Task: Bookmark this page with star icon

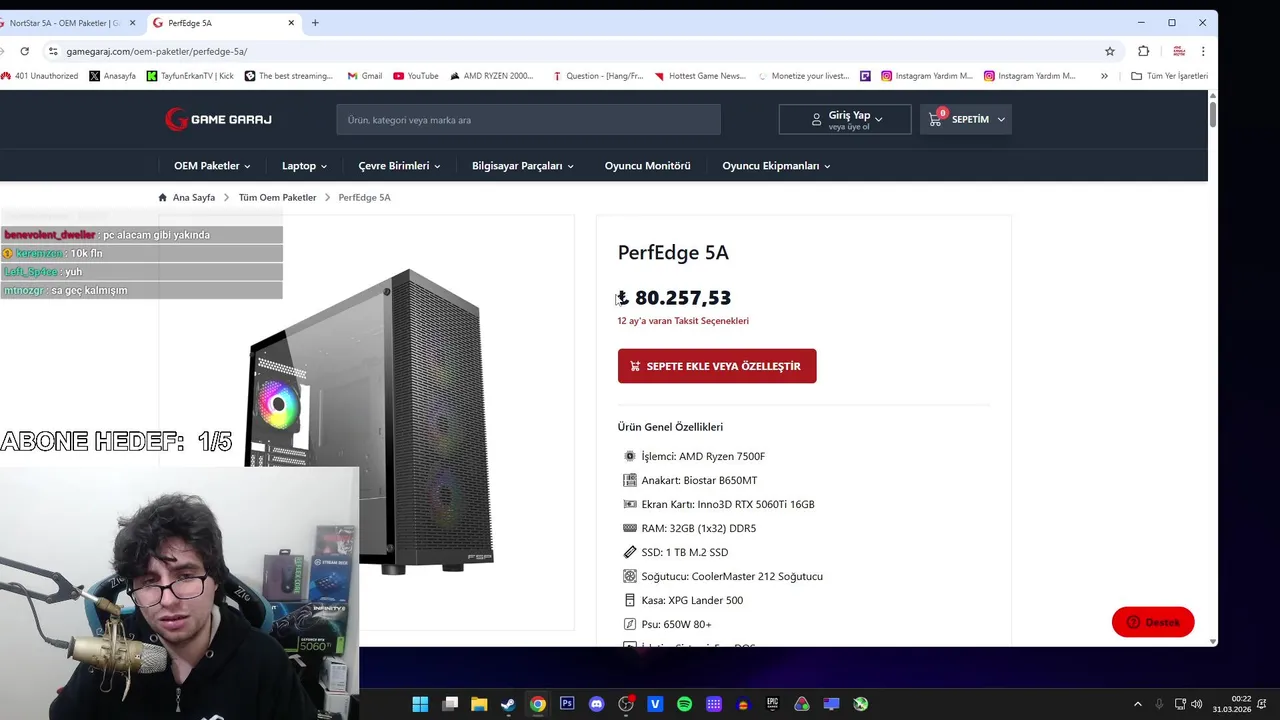Action: pos(1110,51)
